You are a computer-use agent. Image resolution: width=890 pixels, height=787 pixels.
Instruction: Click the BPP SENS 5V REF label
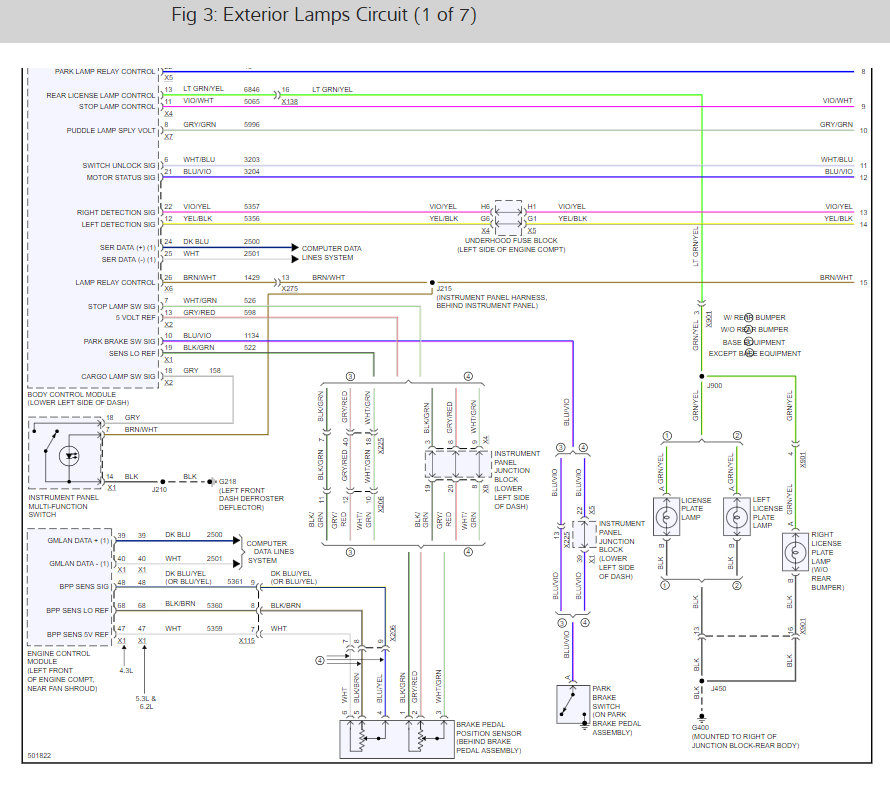click(x=78, y=634)
